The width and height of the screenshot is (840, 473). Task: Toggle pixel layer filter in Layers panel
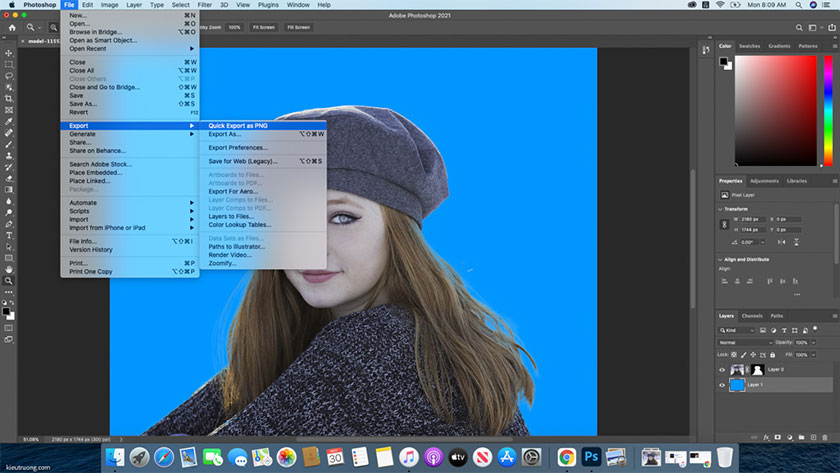[x=763, y=330]
